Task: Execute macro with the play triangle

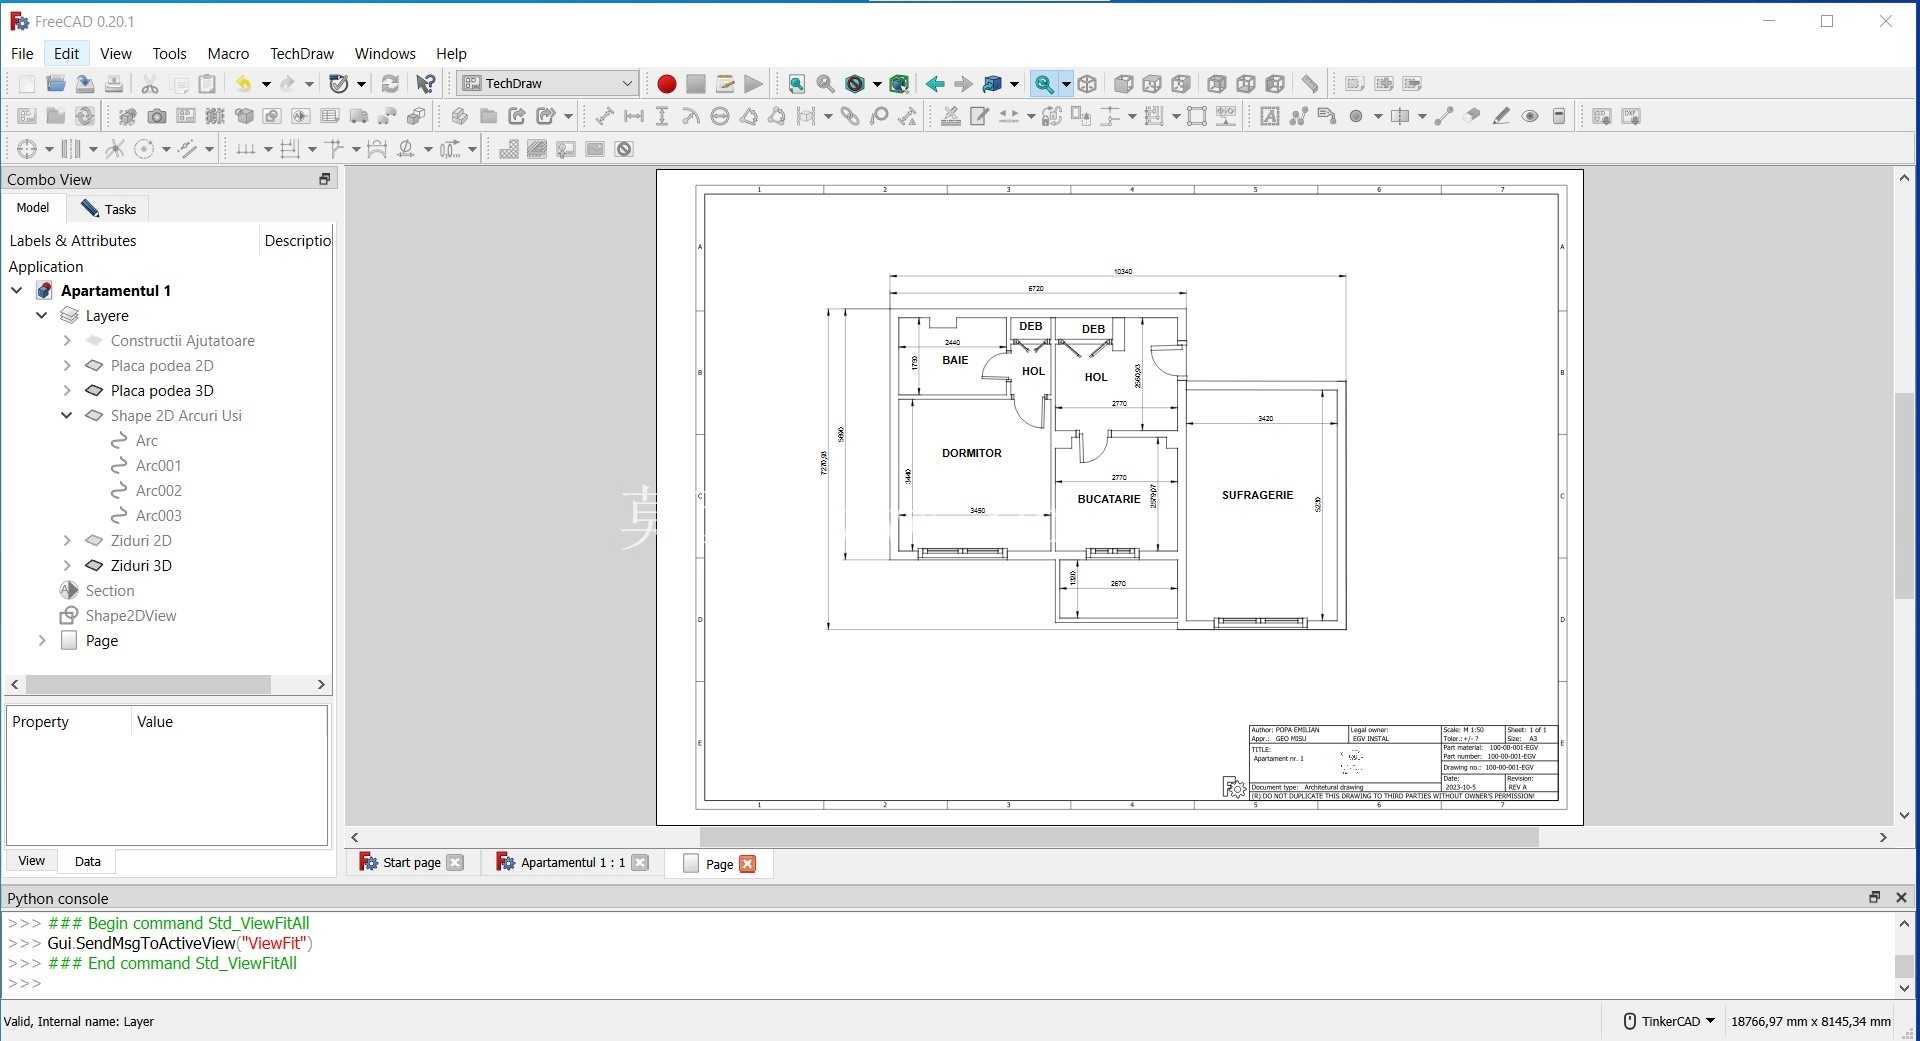Action: pyautogui.click(x=754, y=84)
